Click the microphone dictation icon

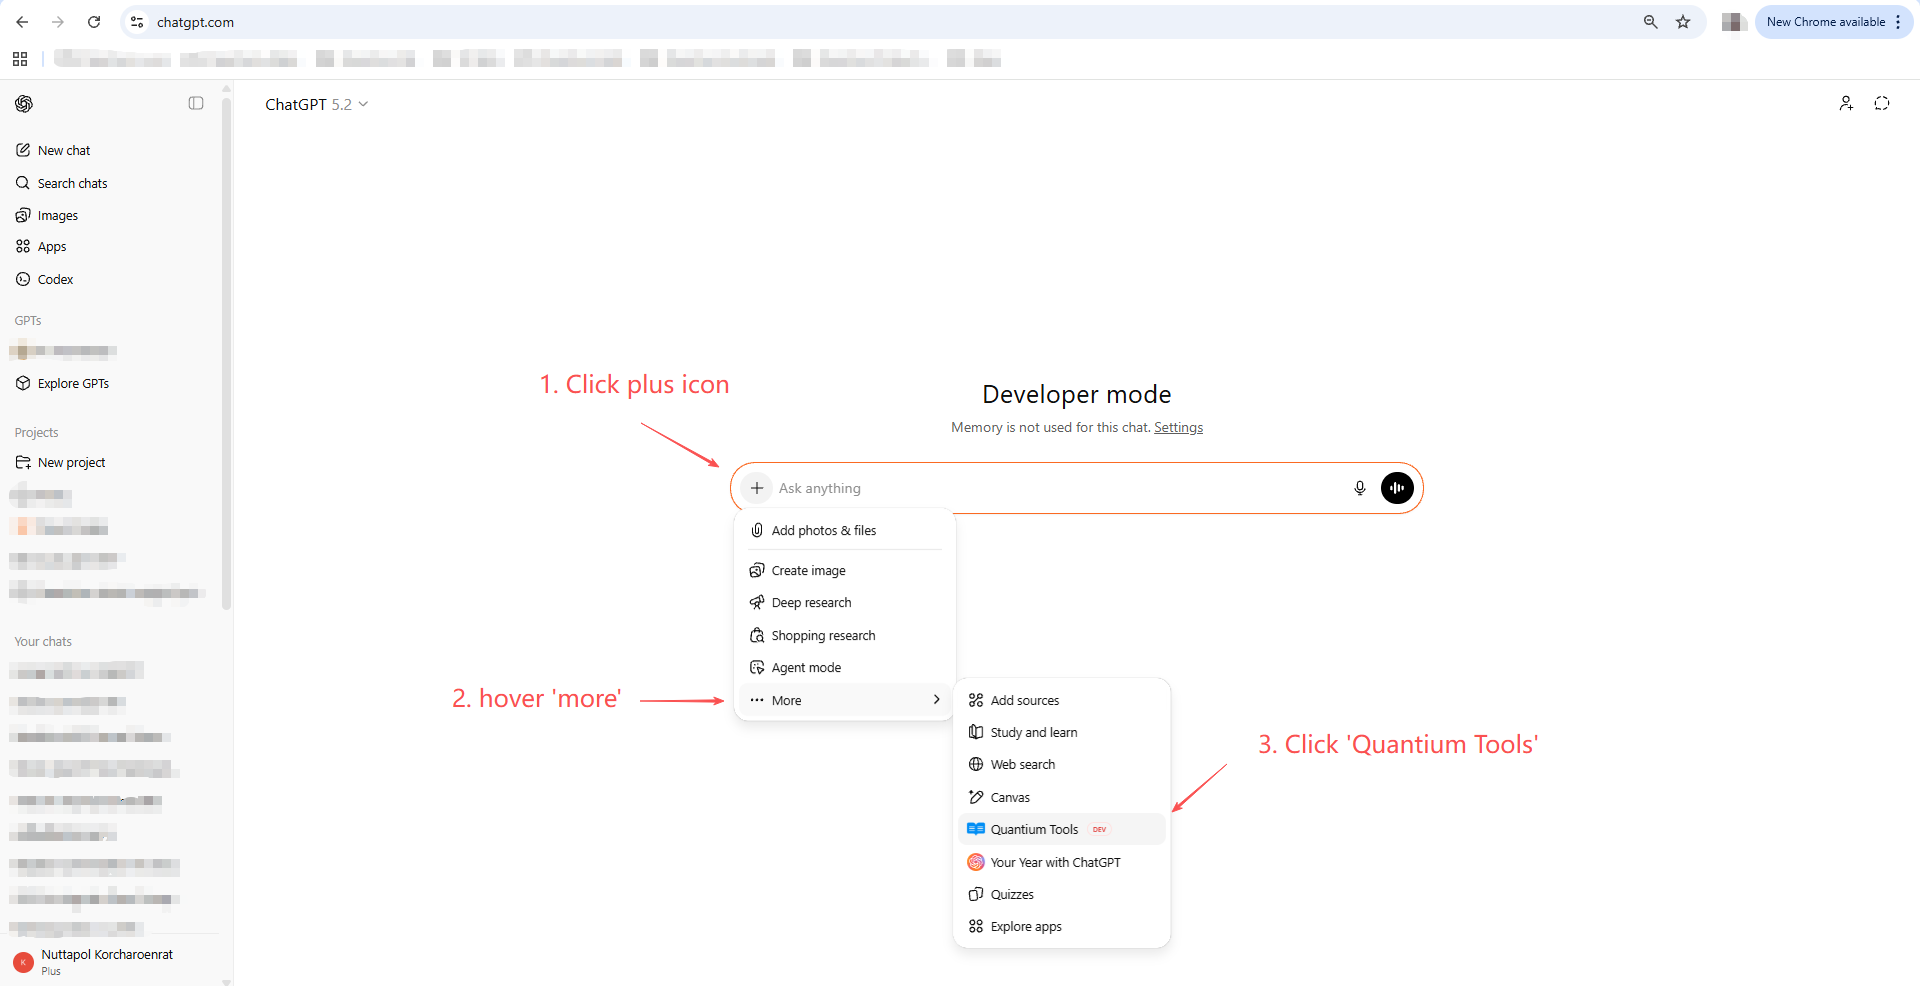[1359, 488]
